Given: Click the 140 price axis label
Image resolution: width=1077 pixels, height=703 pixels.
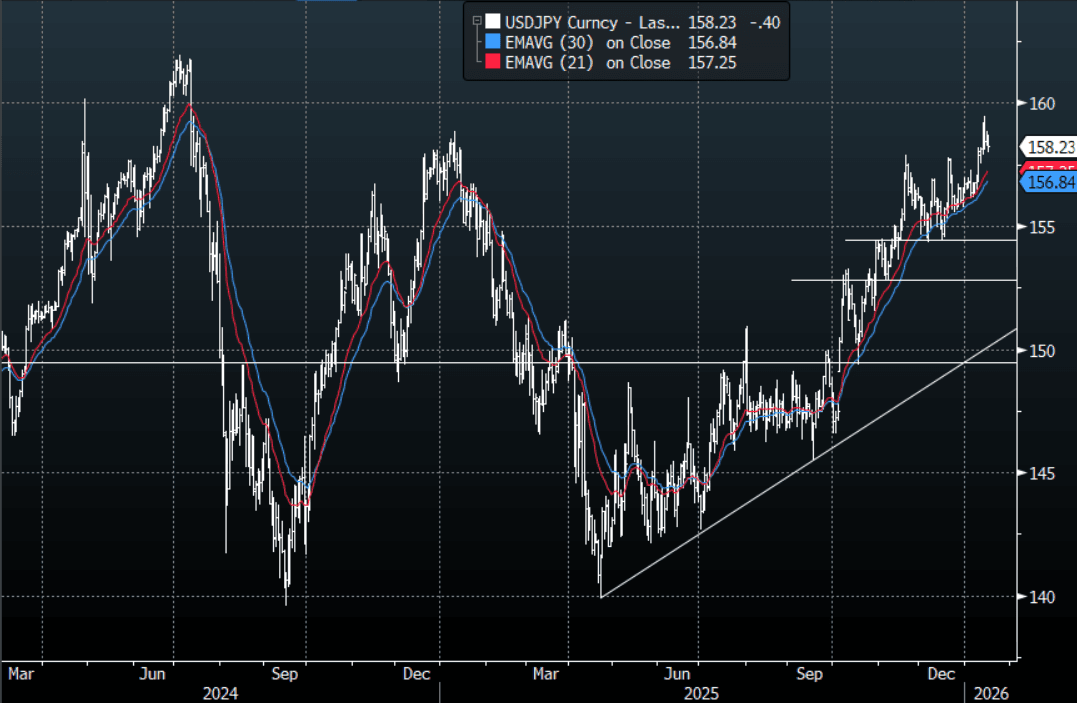Looking at the screenshot, I should (x=1043, y=597).
